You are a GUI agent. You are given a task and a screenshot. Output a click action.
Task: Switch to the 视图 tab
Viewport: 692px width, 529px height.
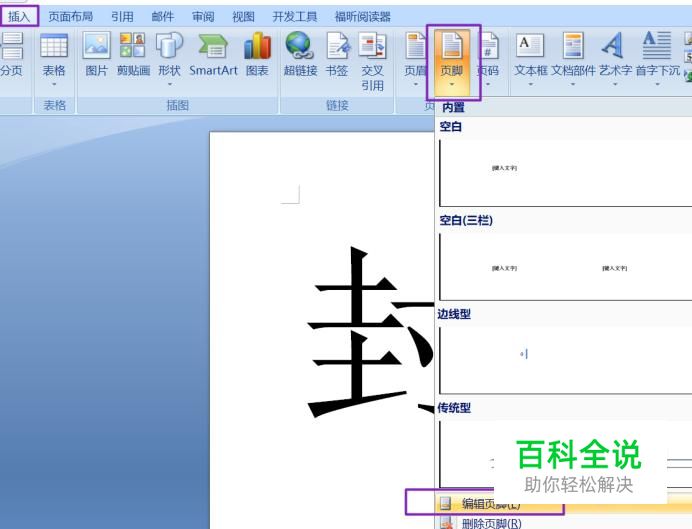pyautogui.click(x=244, y=17)
